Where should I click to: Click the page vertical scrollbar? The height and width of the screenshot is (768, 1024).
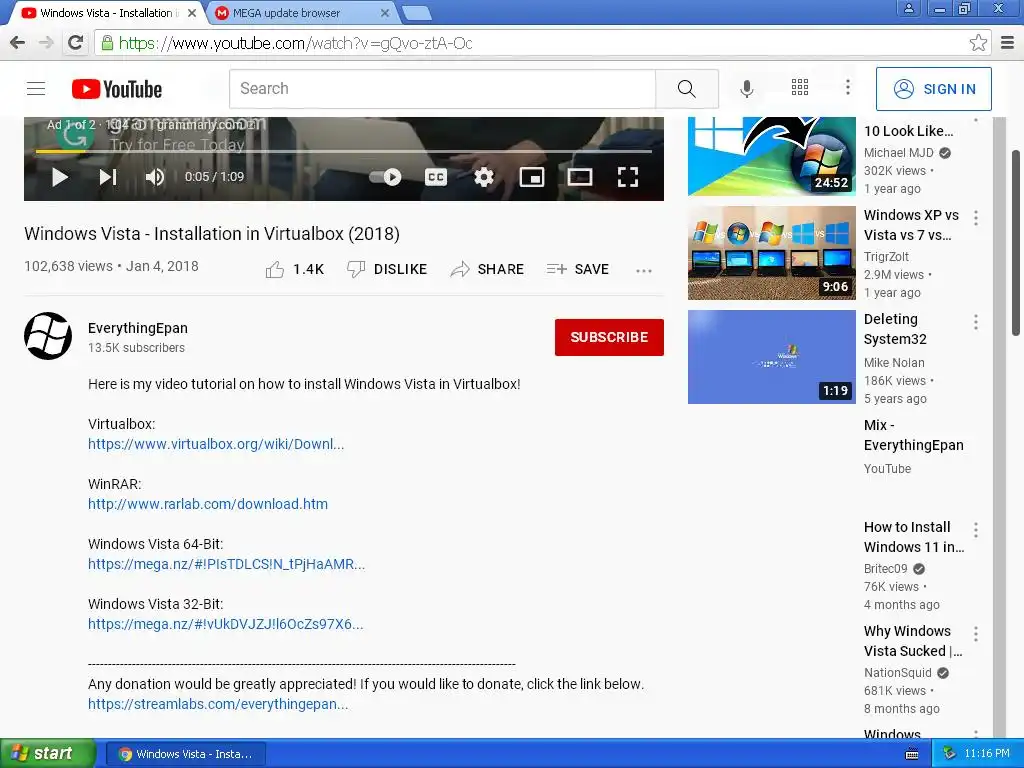point(1016,243)
